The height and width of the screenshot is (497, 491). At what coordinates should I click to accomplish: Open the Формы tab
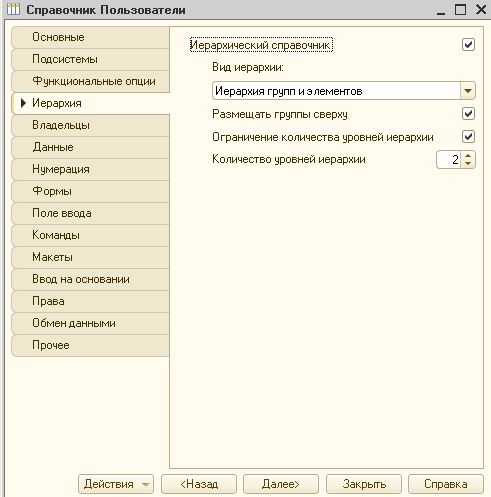90,191
